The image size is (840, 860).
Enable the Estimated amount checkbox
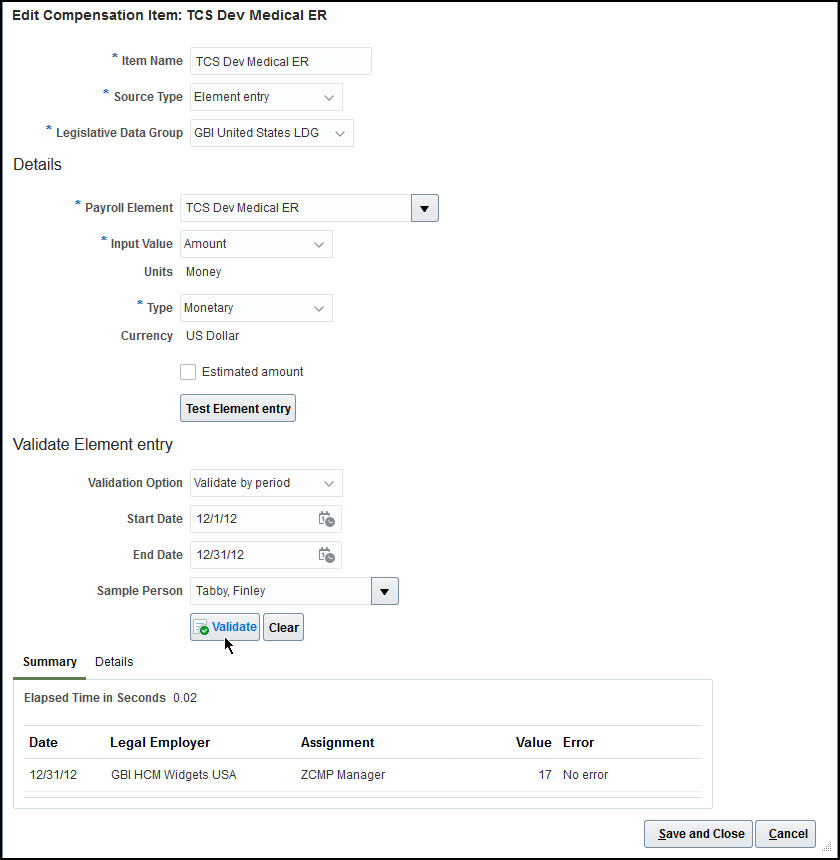(x=188, y=372)
